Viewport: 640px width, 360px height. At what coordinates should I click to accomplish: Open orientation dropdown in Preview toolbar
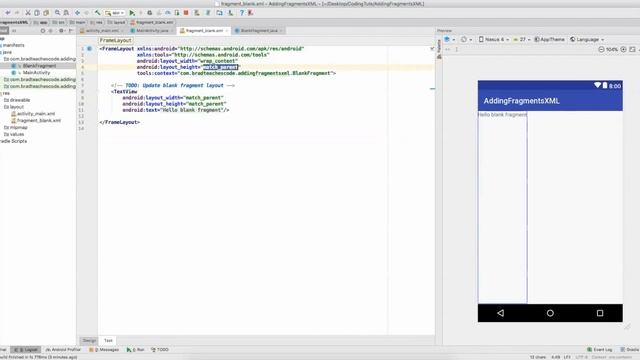point(466,40)
